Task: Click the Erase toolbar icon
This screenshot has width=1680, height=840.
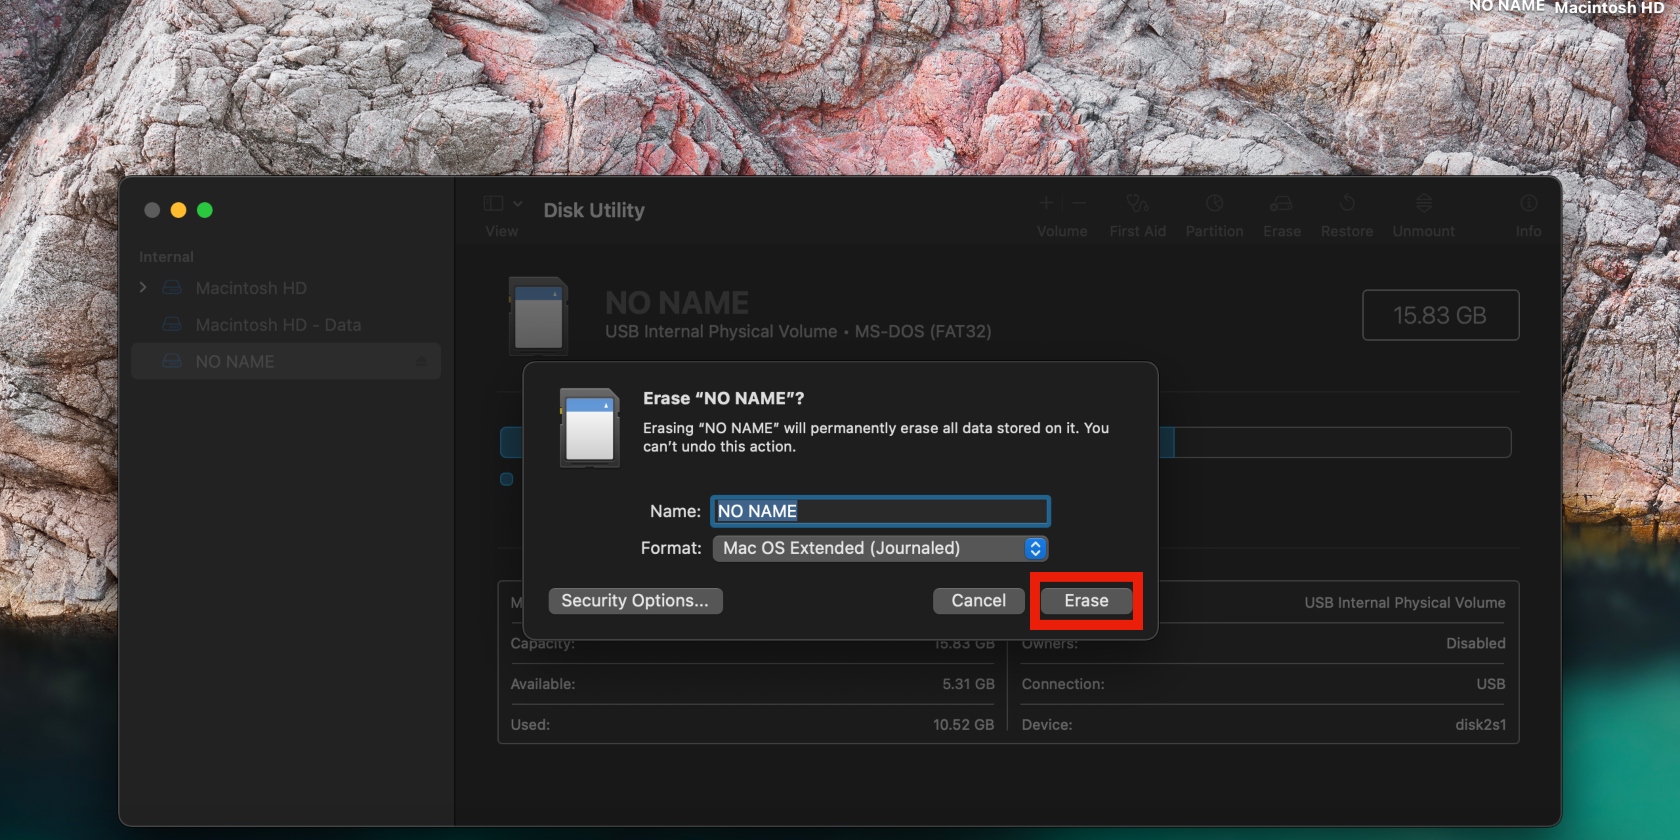Action: tap(1281, 204)
